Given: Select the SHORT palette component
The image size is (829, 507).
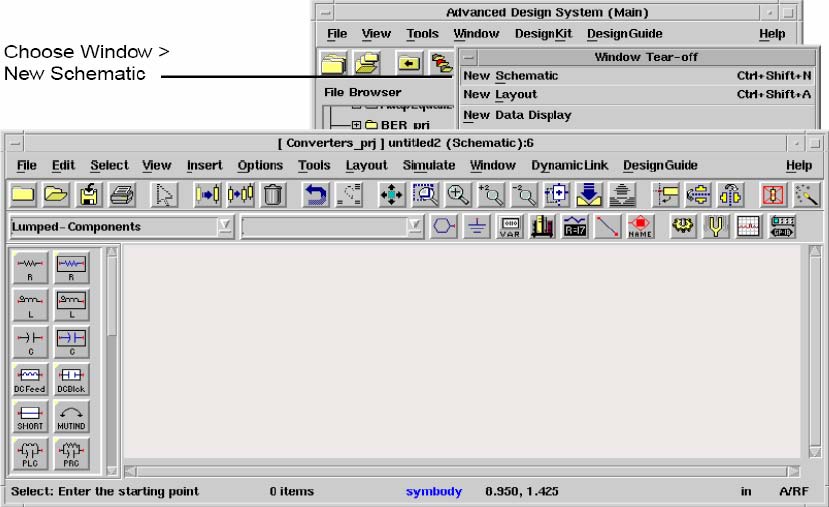Looking at the screenshot, I should click(30, 416).
